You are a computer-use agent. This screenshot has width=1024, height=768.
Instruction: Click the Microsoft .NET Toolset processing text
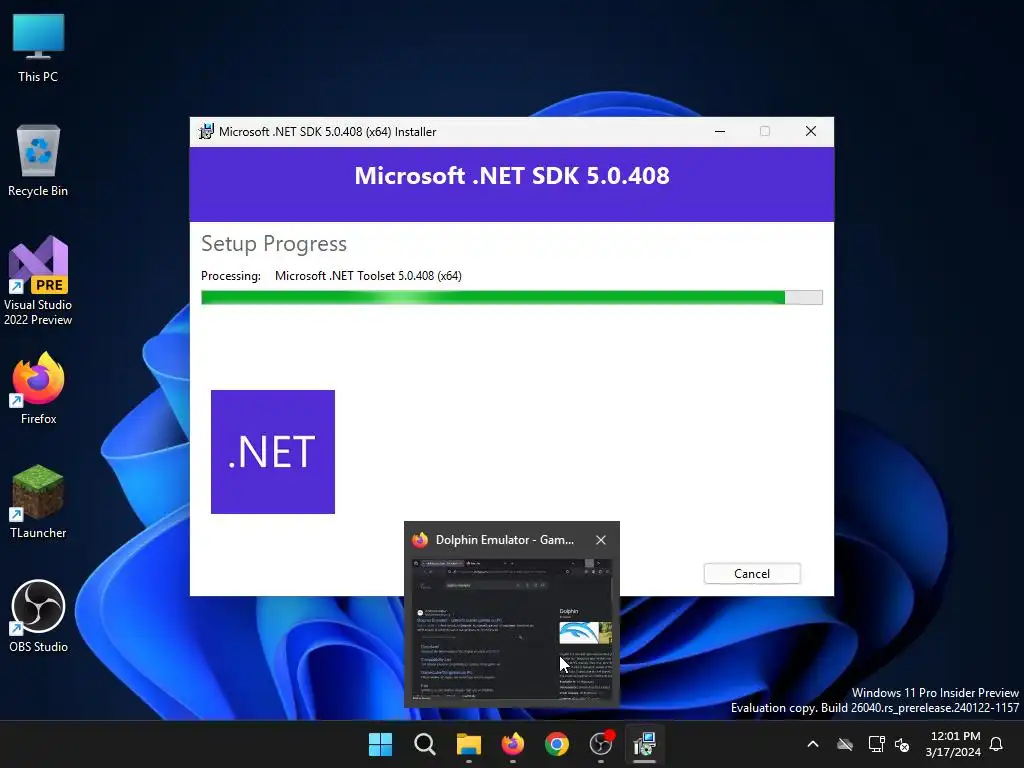[x=368, y=276]
